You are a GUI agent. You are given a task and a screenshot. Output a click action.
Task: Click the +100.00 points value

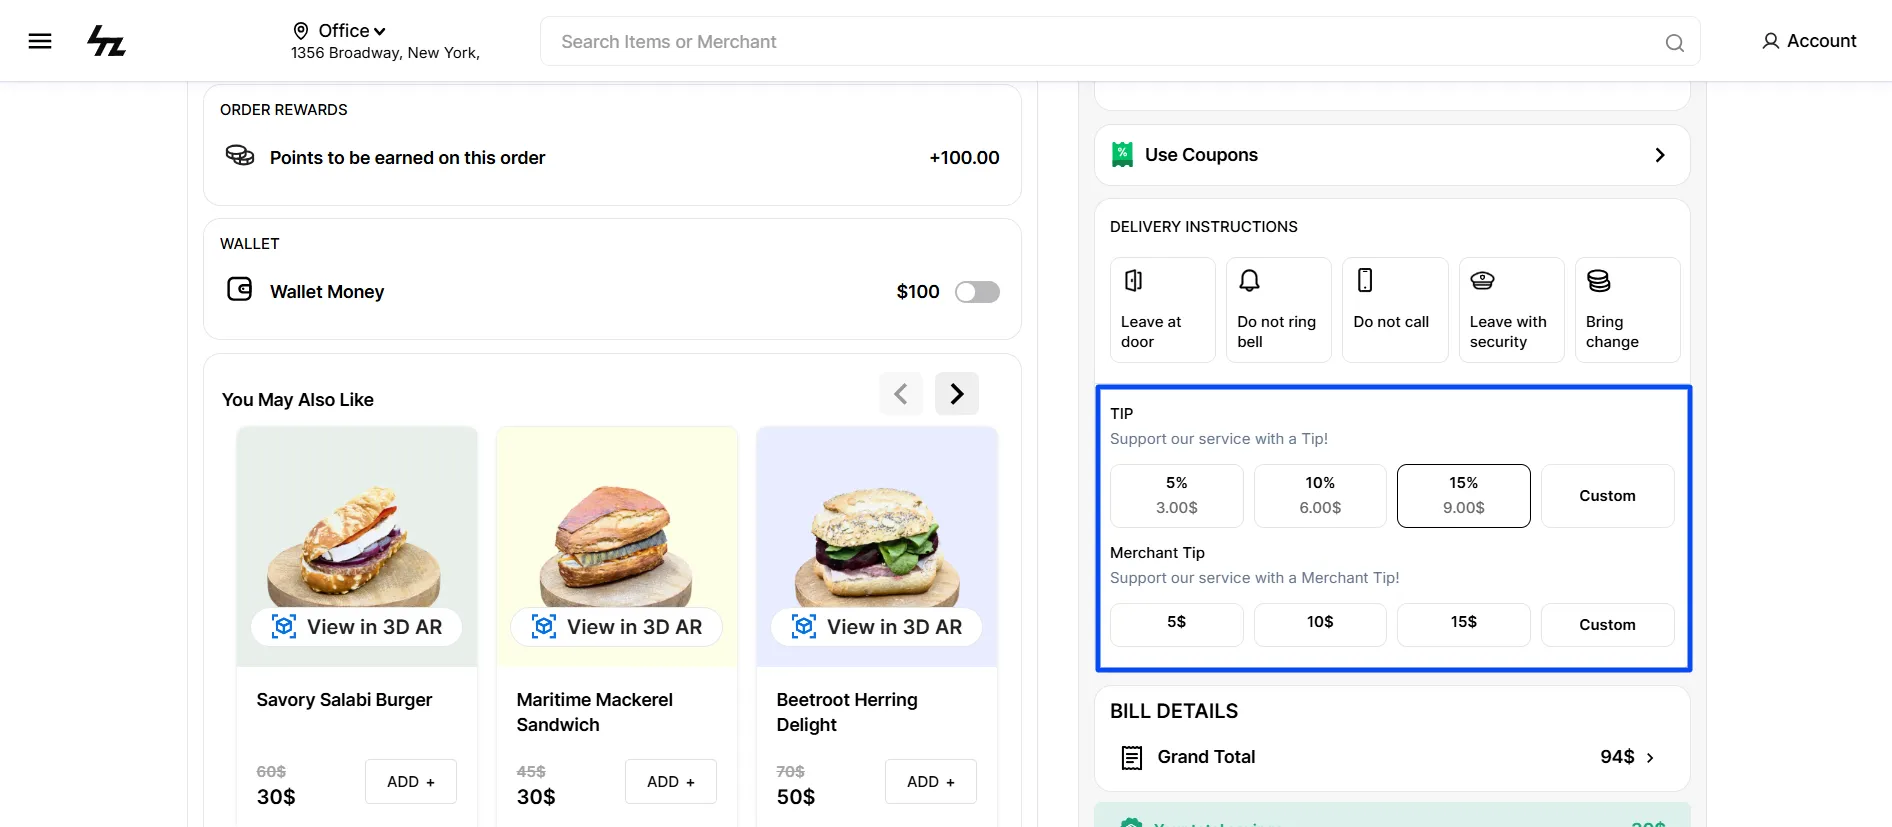964,158
